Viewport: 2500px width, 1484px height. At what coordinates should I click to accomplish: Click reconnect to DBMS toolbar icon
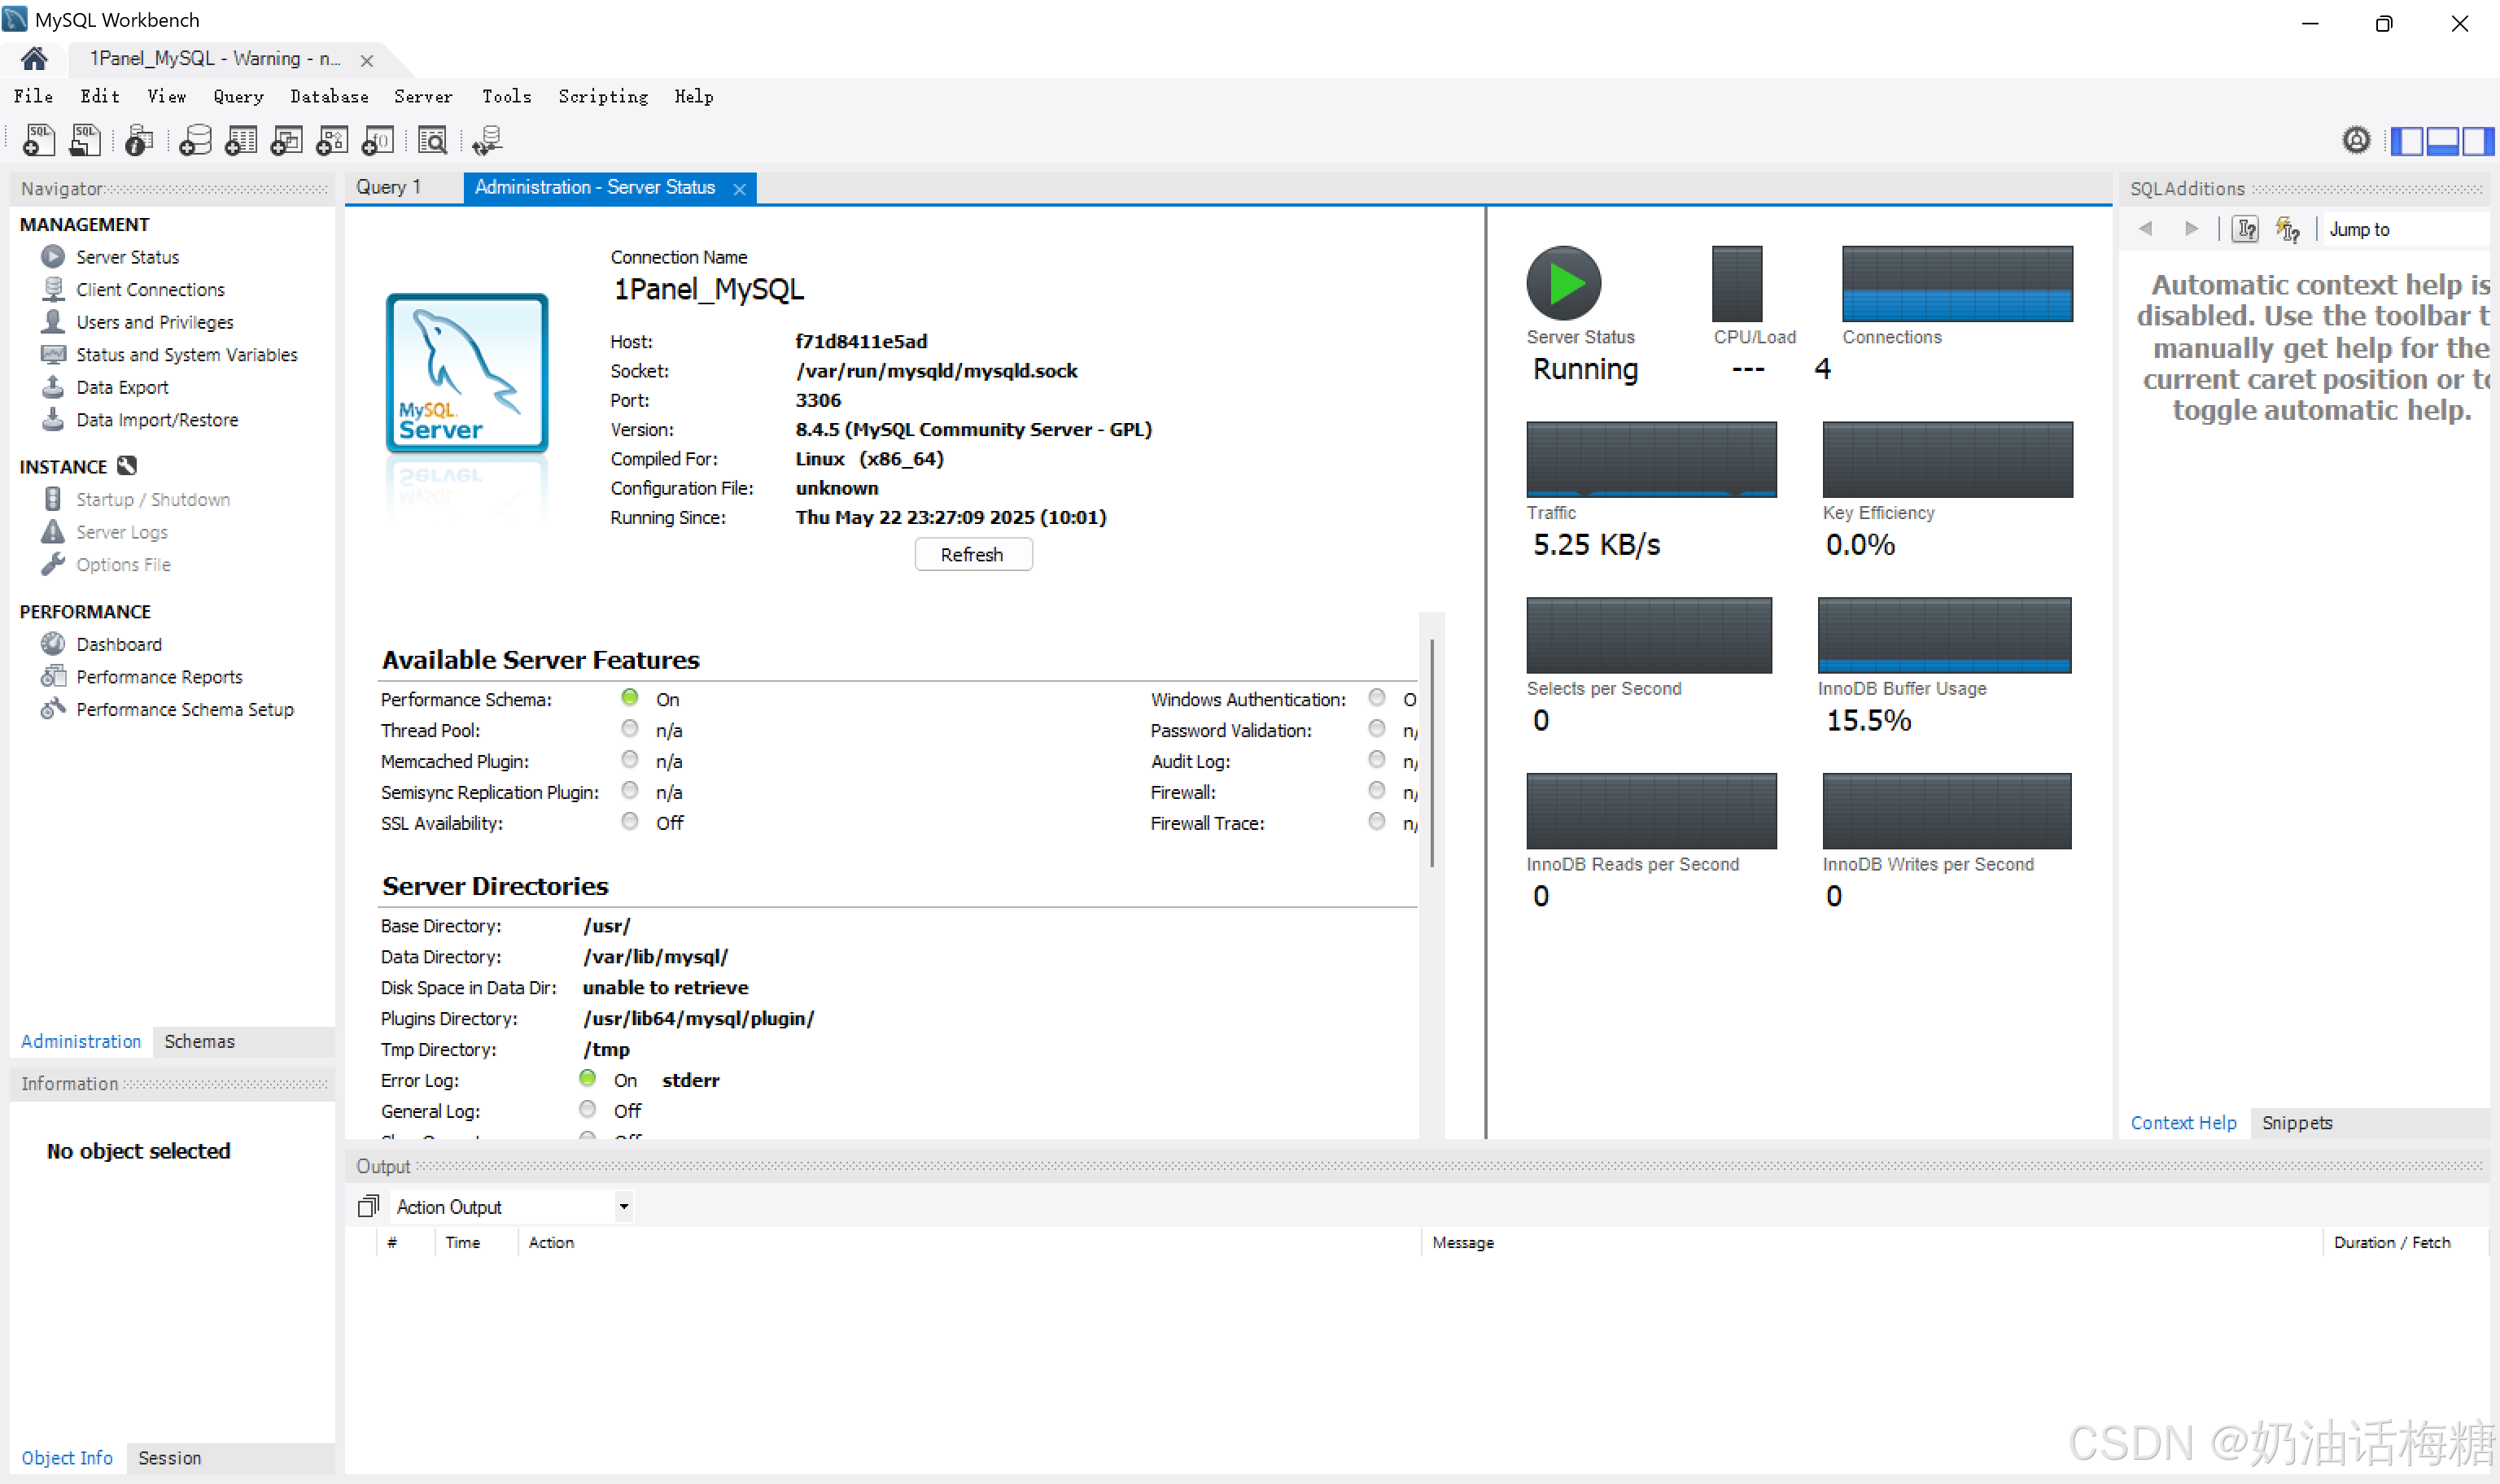point(487,140)
